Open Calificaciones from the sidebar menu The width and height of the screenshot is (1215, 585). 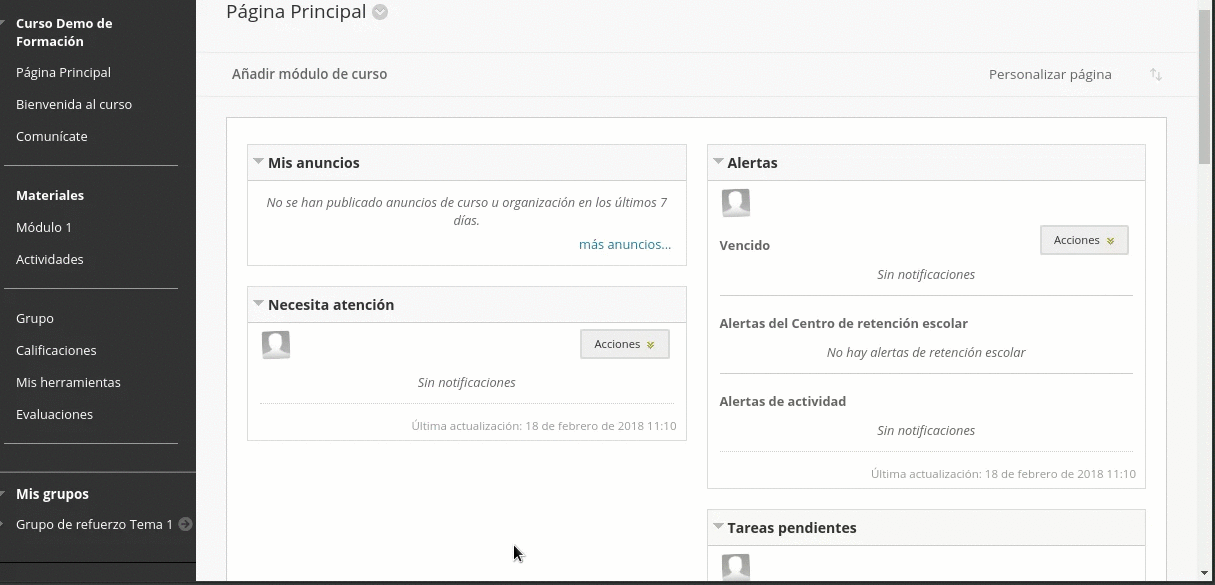tap(56, 350)
